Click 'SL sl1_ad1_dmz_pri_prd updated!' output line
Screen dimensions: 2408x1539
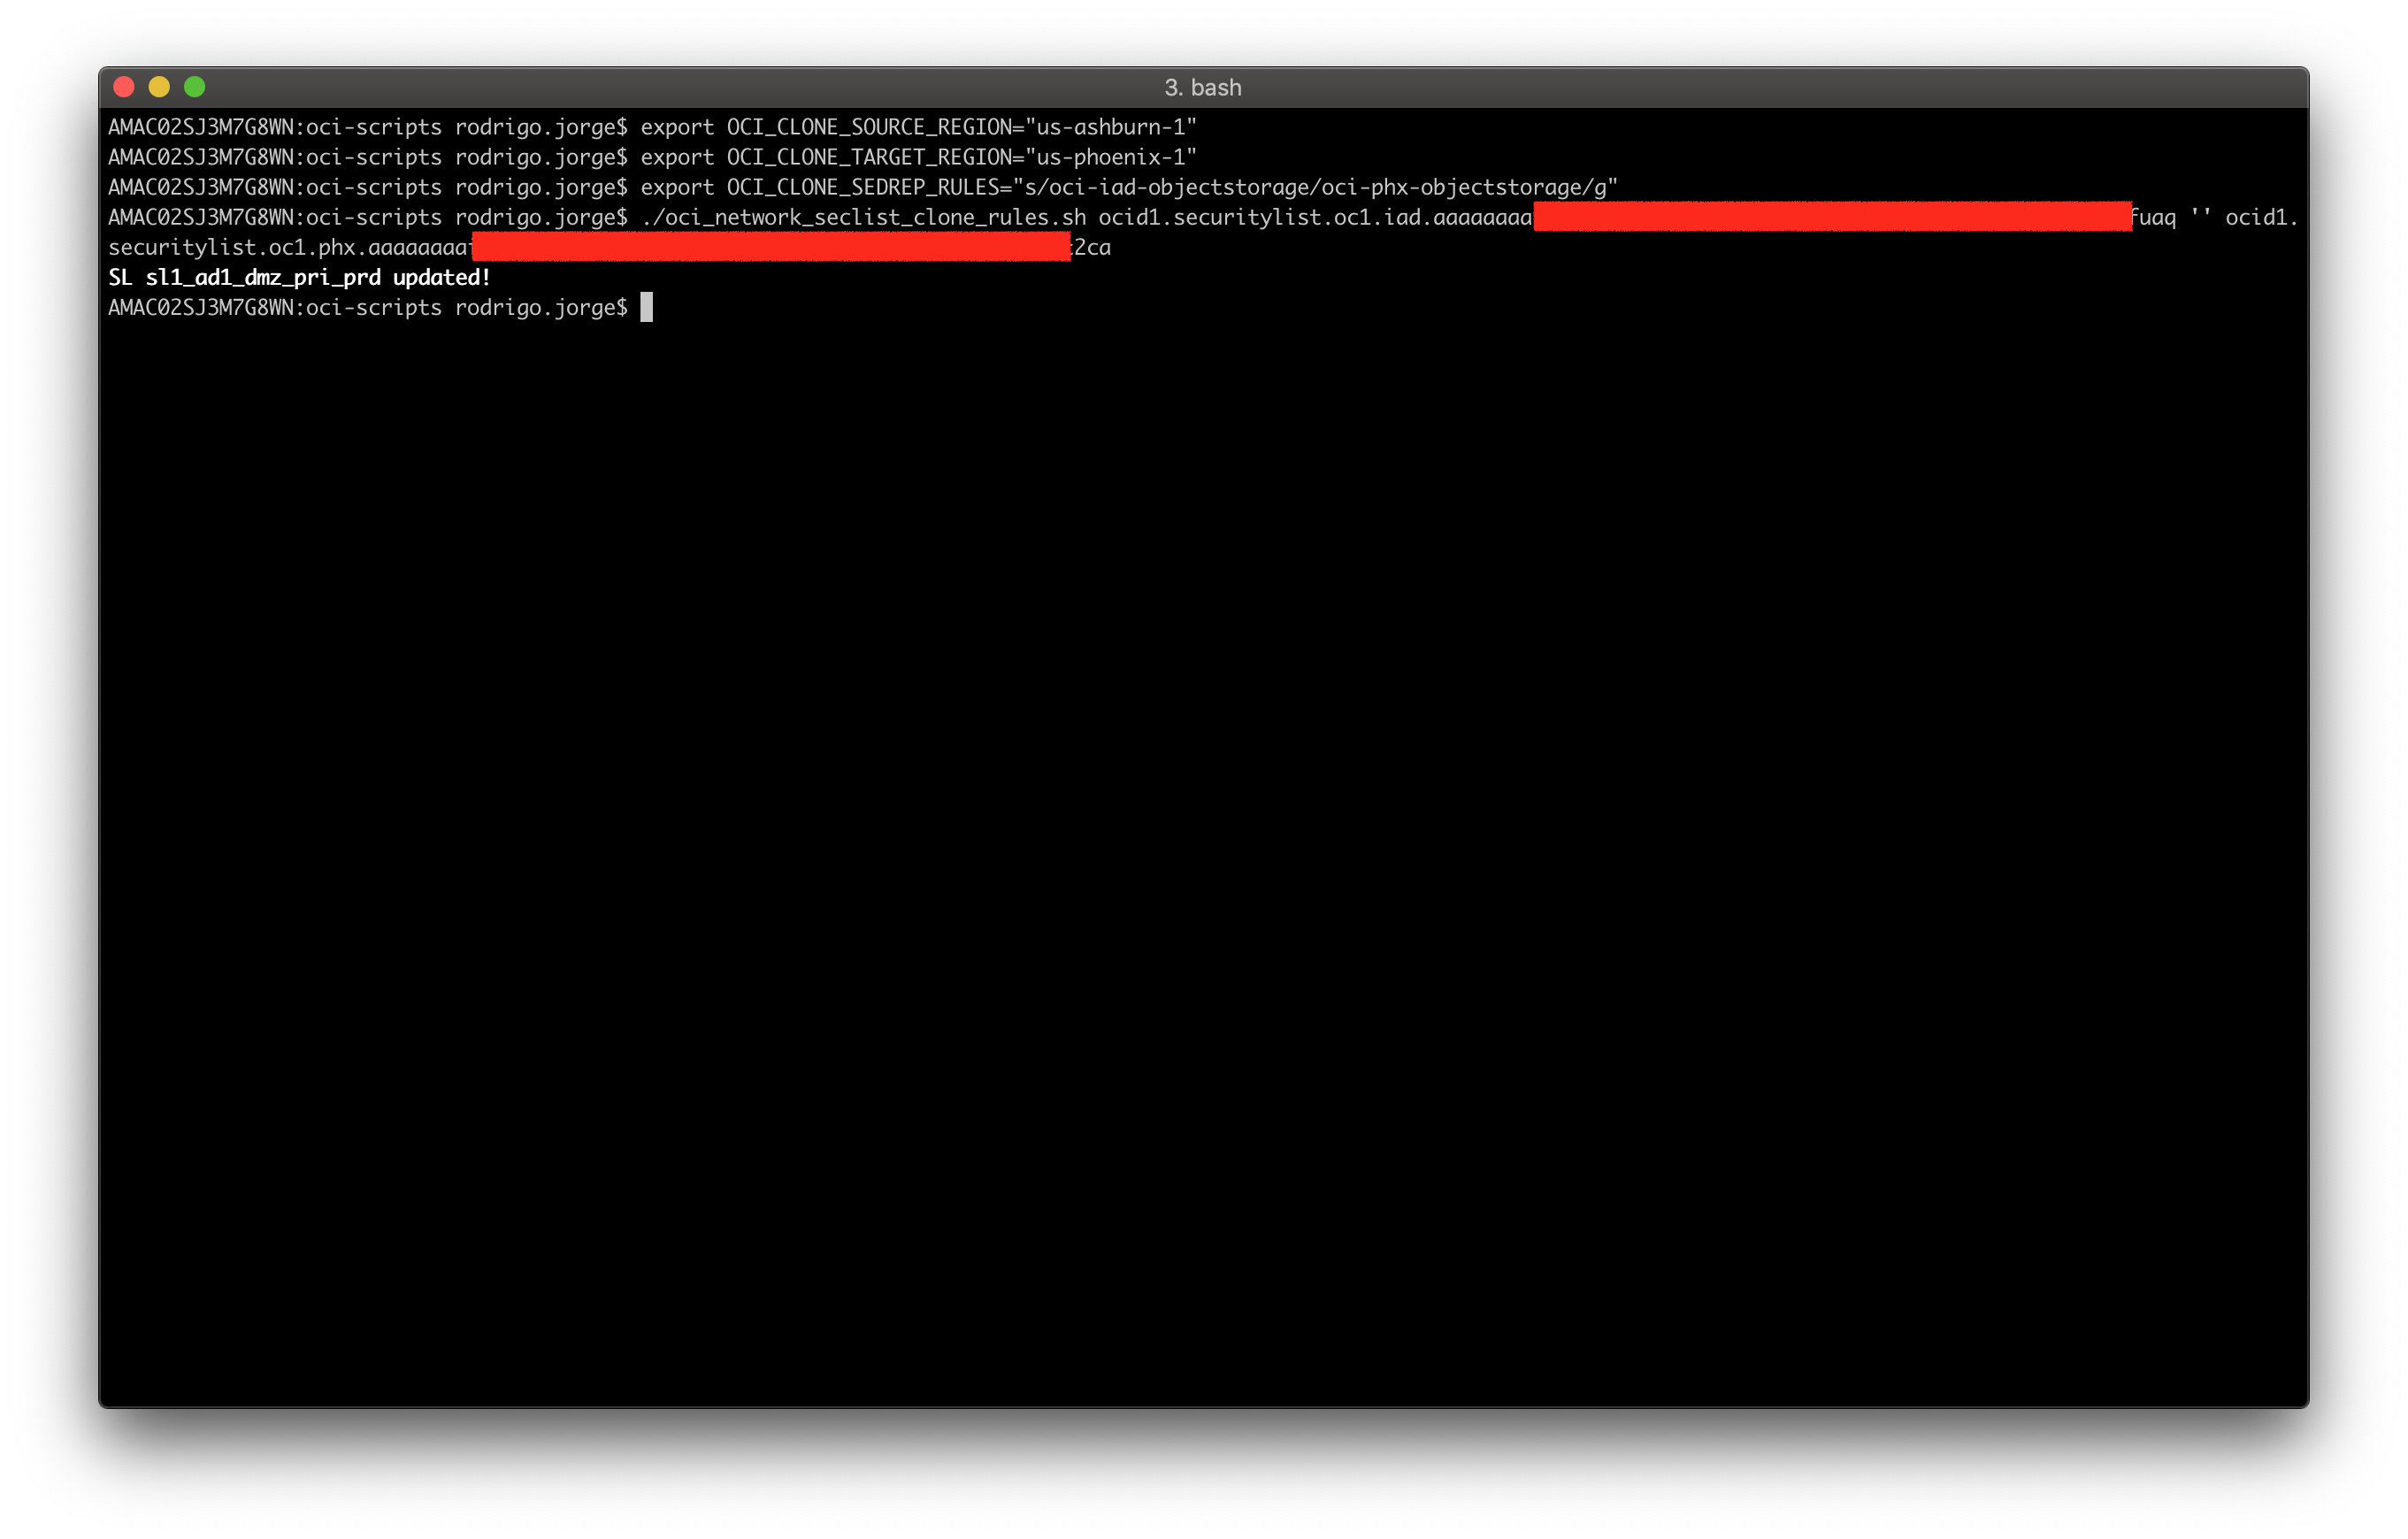point(300,278)
